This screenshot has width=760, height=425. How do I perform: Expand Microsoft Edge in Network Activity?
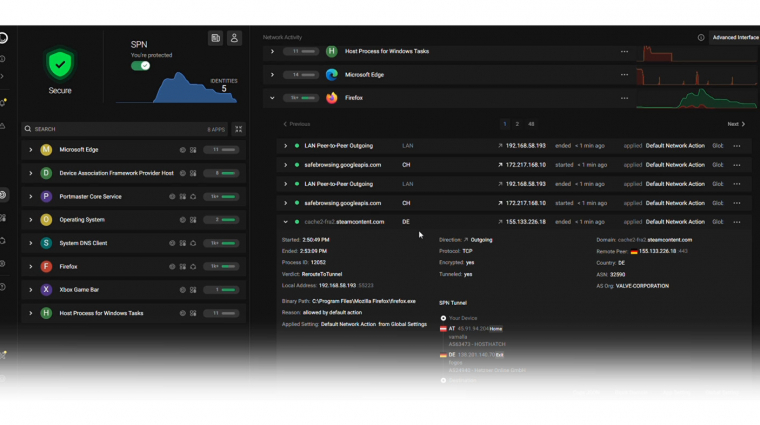[272, 75]
